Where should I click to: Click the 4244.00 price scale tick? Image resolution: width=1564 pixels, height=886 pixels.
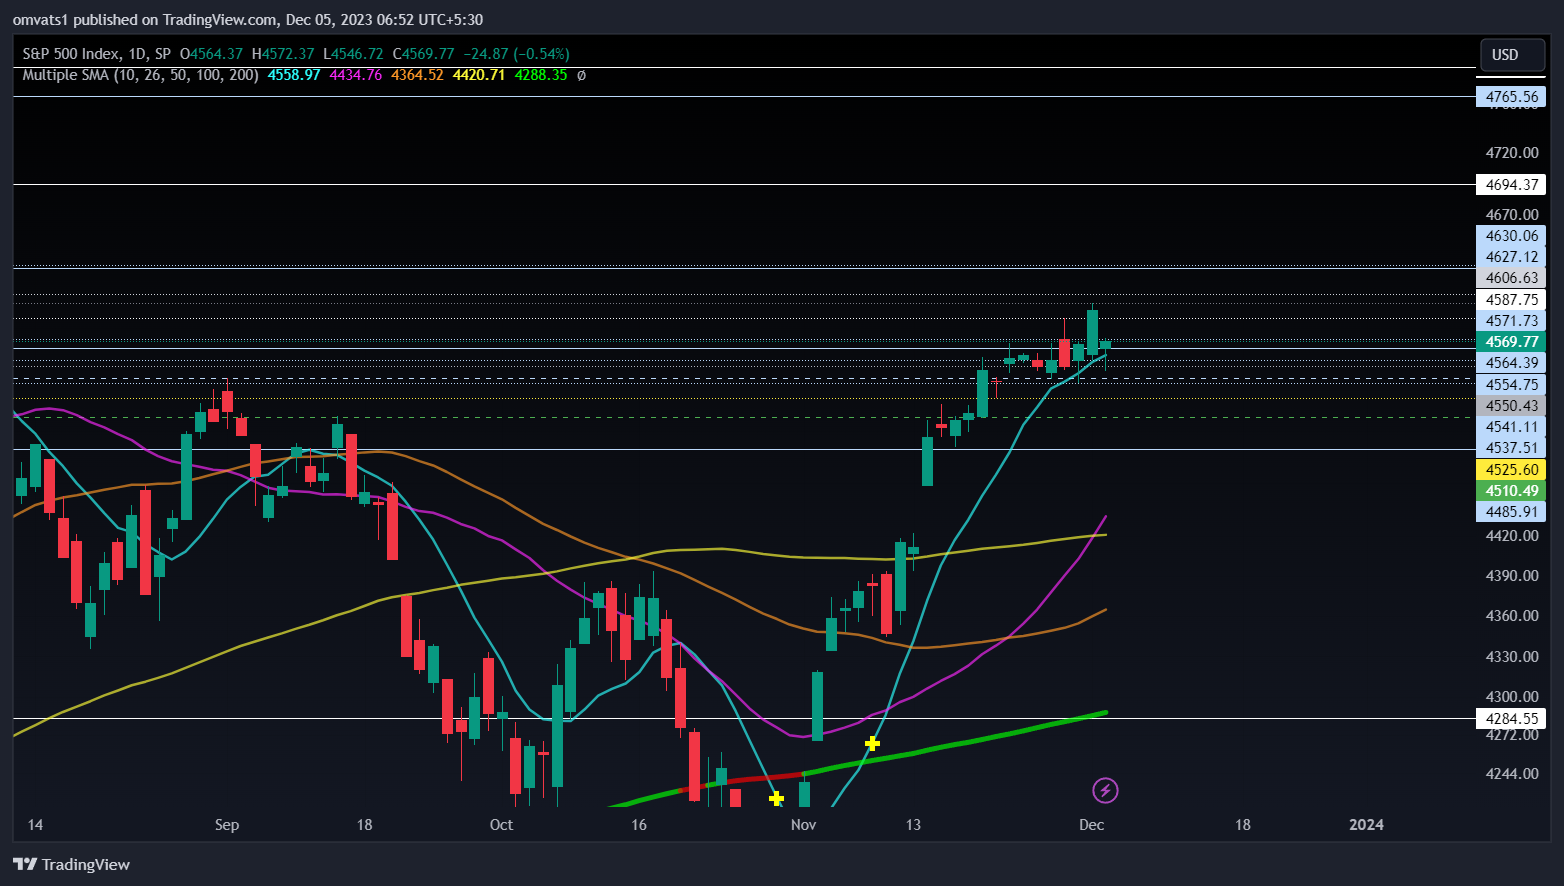coord(1511,774)
